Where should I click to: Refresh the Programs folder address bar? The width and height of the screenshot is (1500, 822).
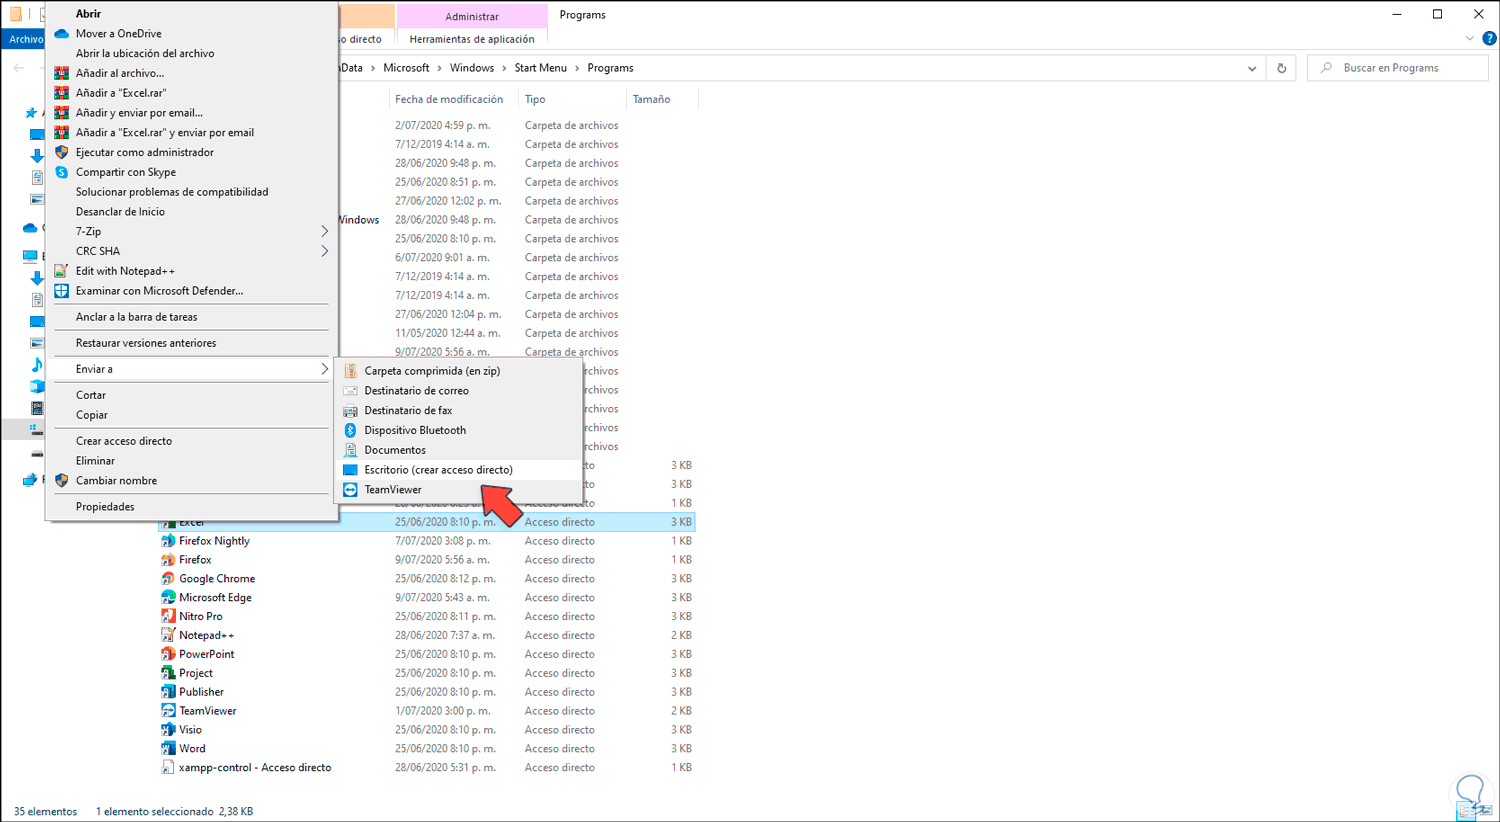click(x=1281, y=68)
